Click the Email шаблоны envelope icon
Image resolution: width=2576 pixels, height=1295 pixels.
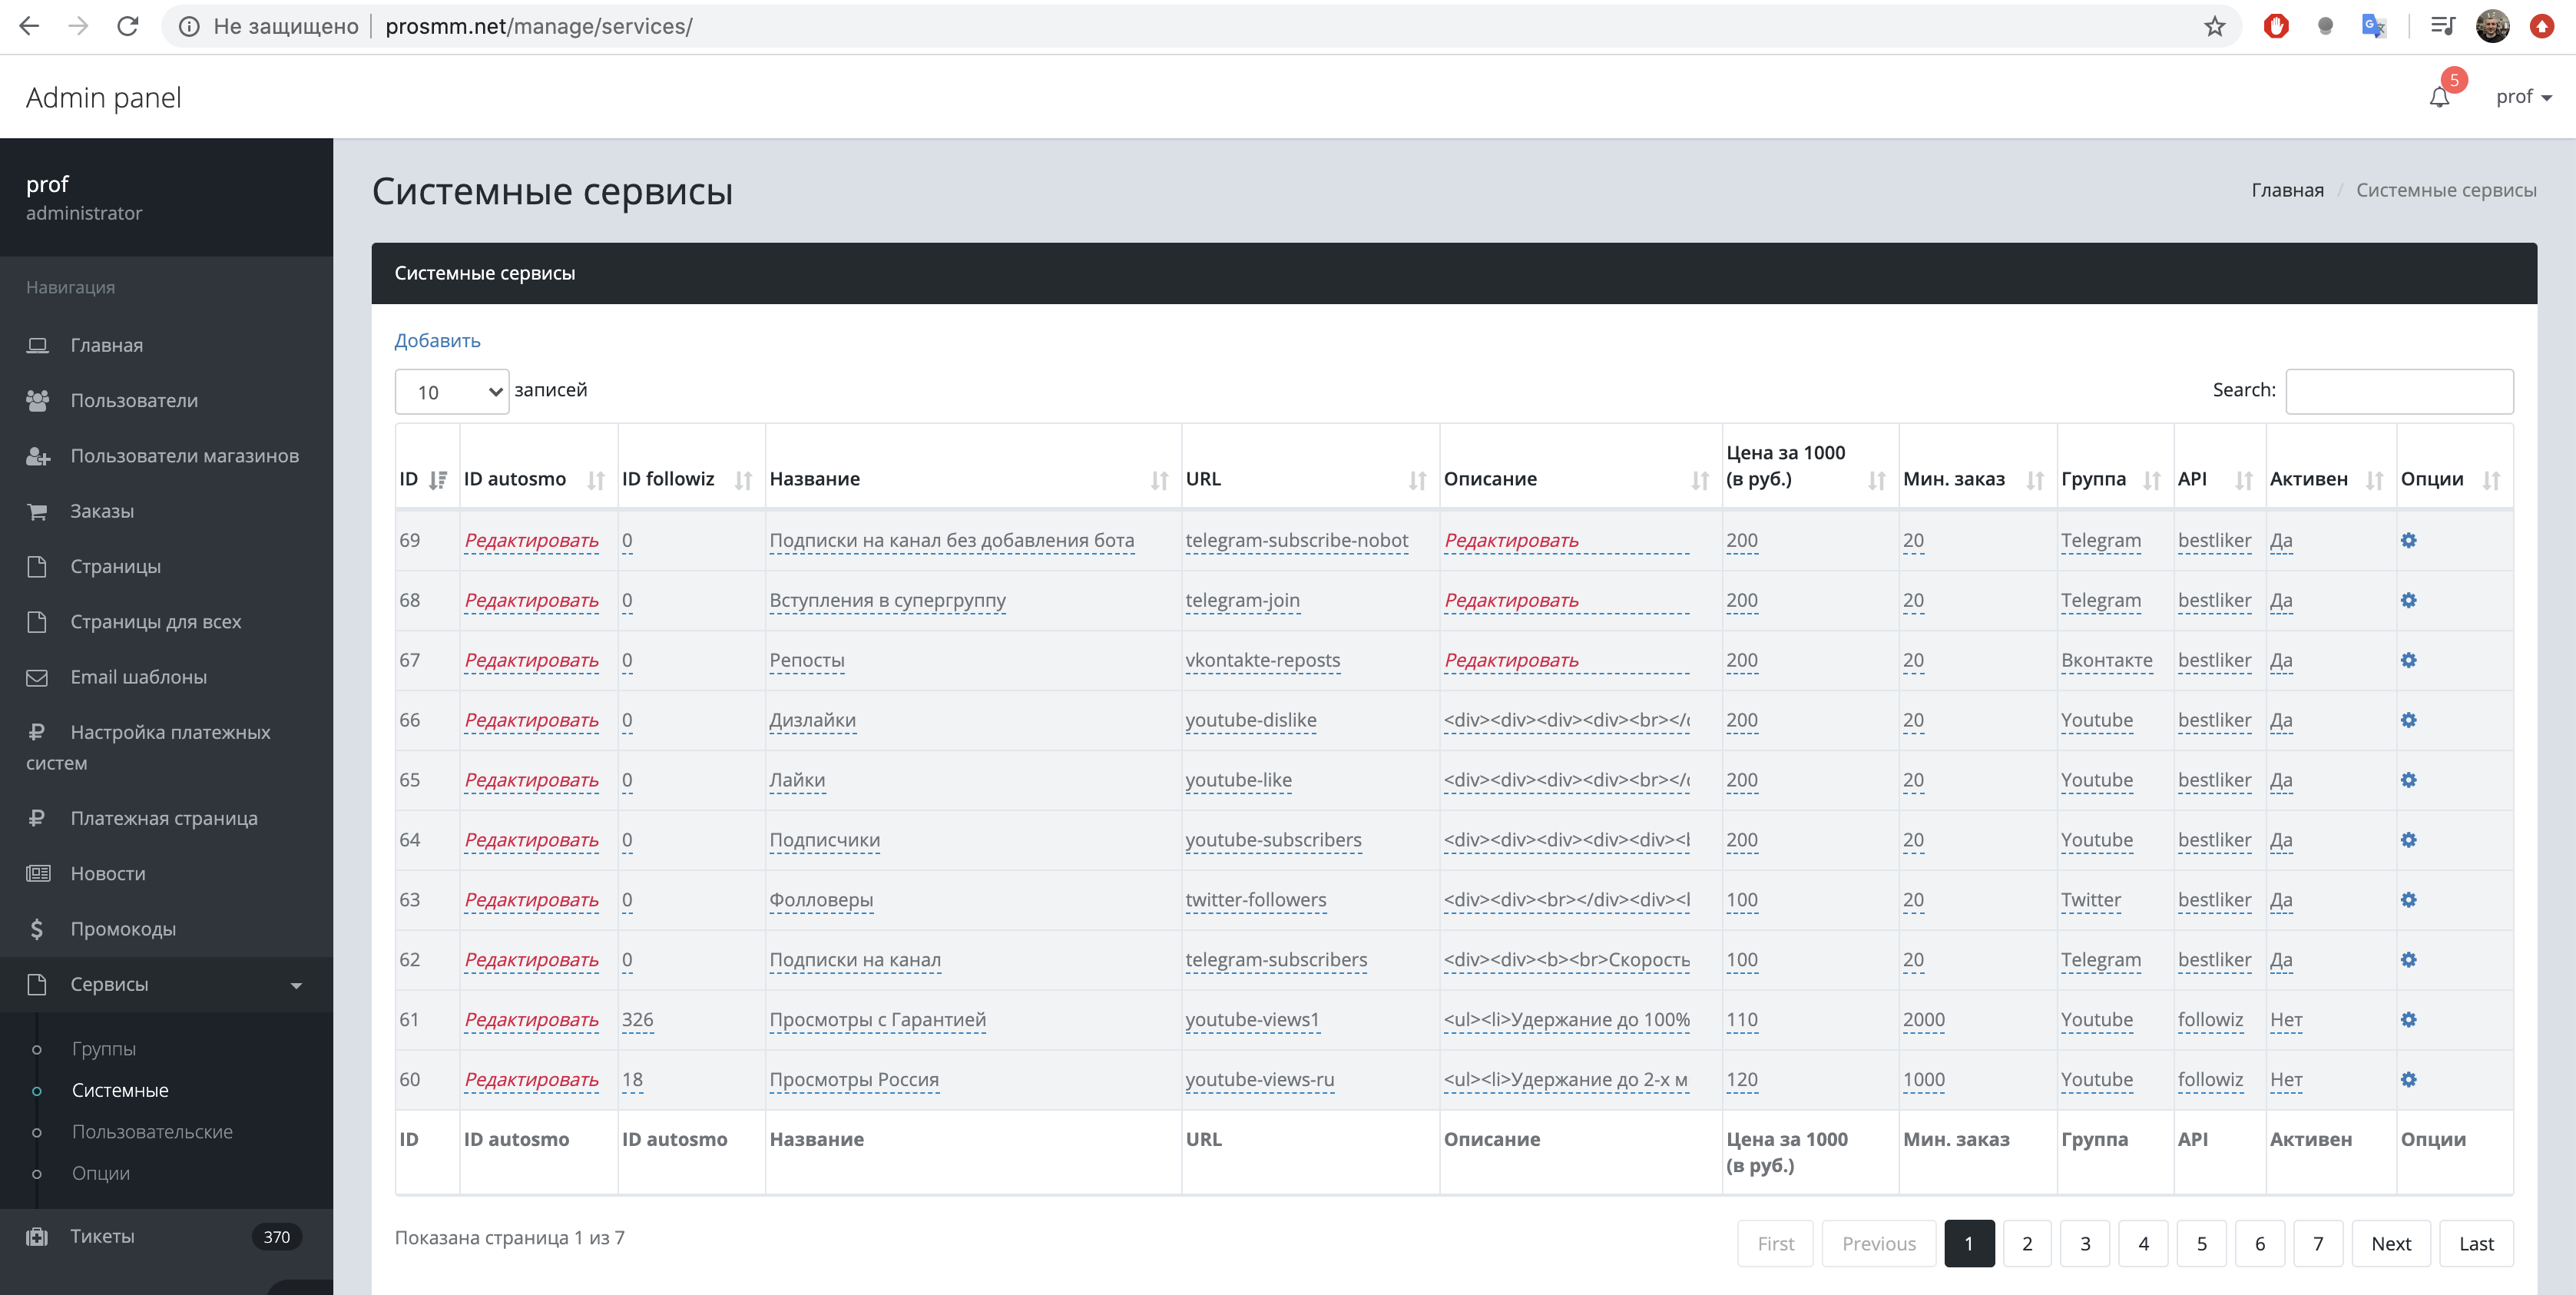click(x=37, y=677)
